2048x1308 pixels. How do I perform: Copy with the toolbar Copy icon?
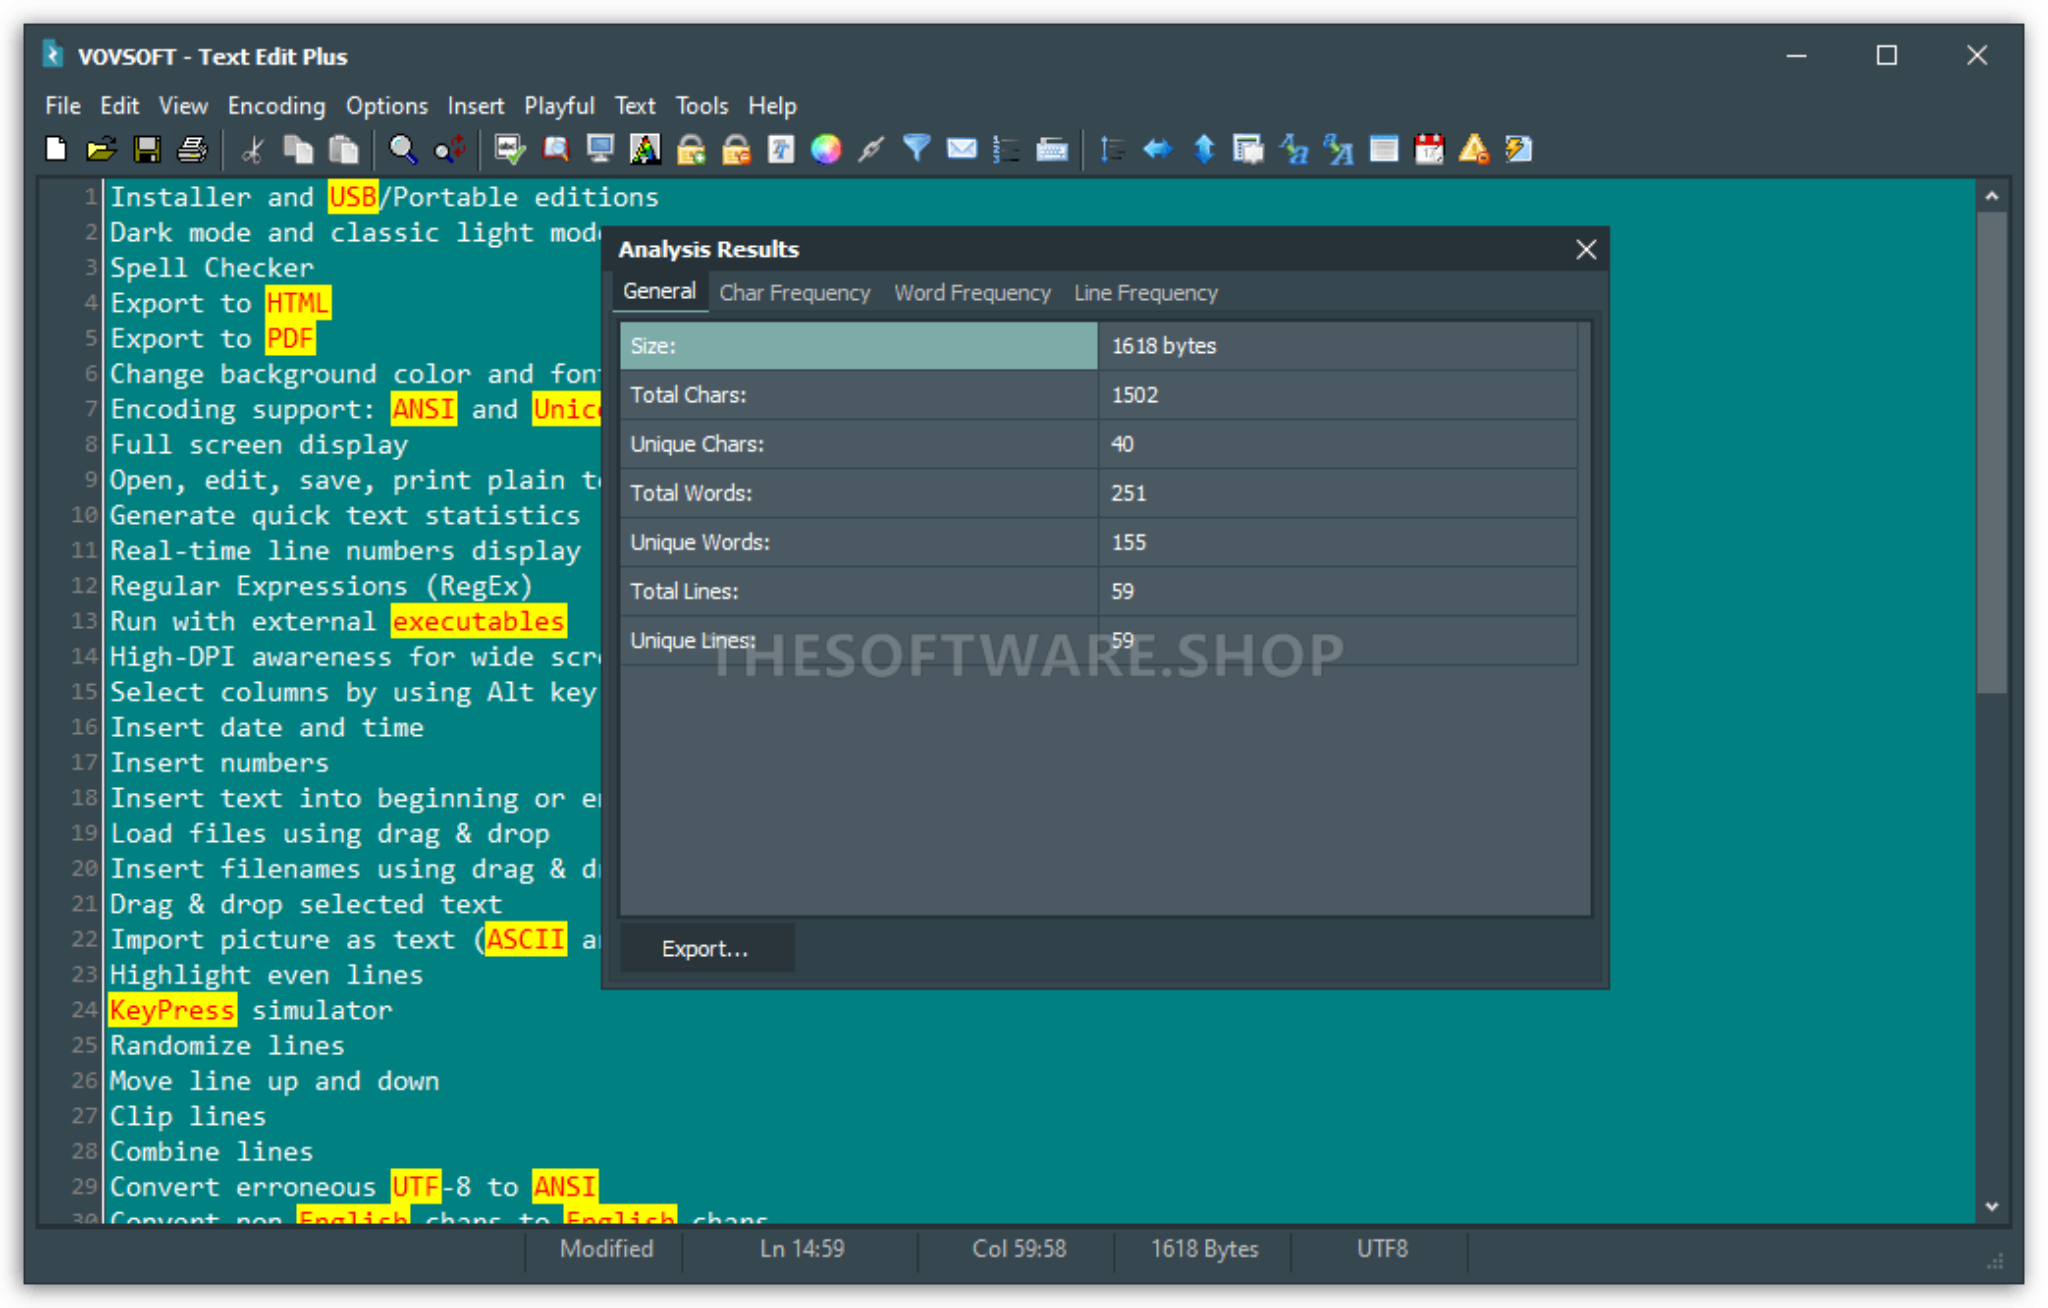pos(298,149)
